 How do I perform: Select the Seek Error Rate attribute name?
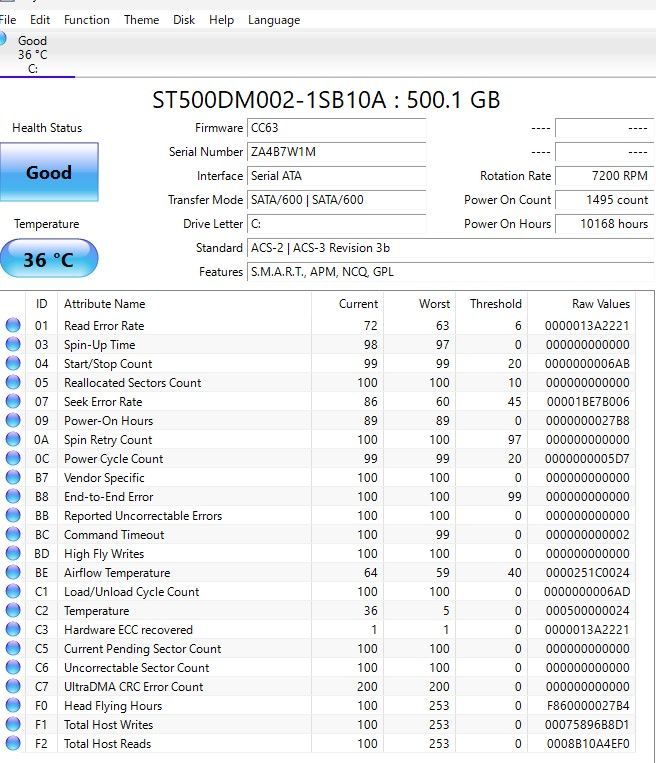point(103,401)
